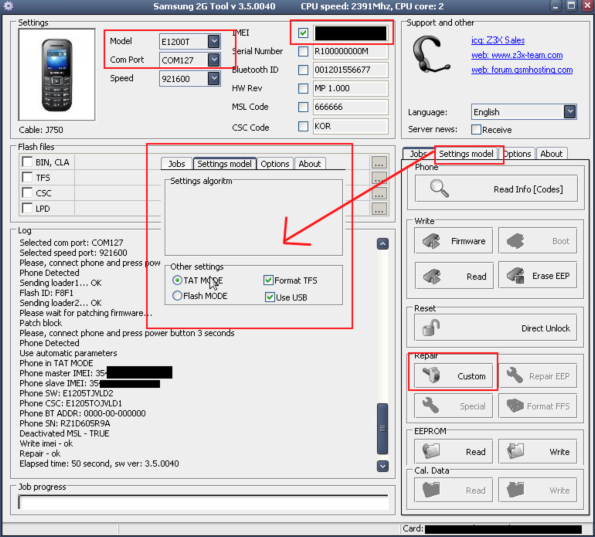The width and height of the screenshot is (595, 537).
Task: Click the headset support icon
Action: click(x=431, y=55)
